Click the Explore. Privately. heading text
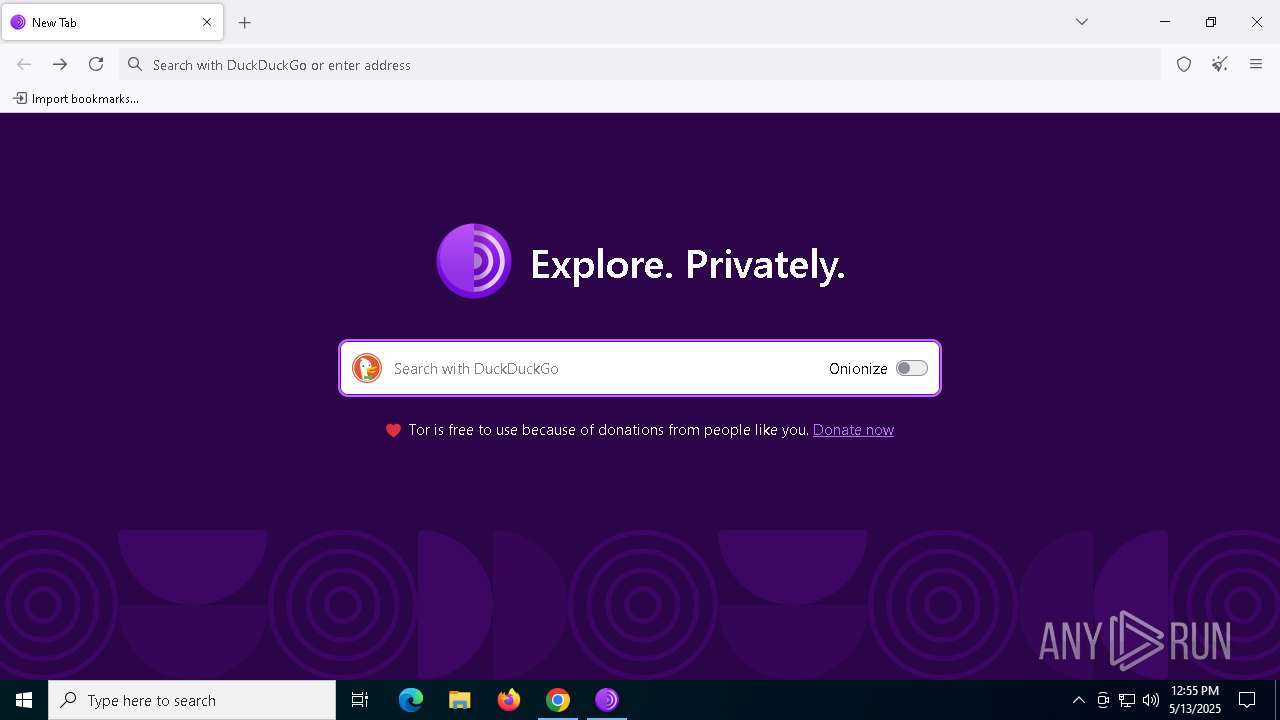 [x=688, y=265]
